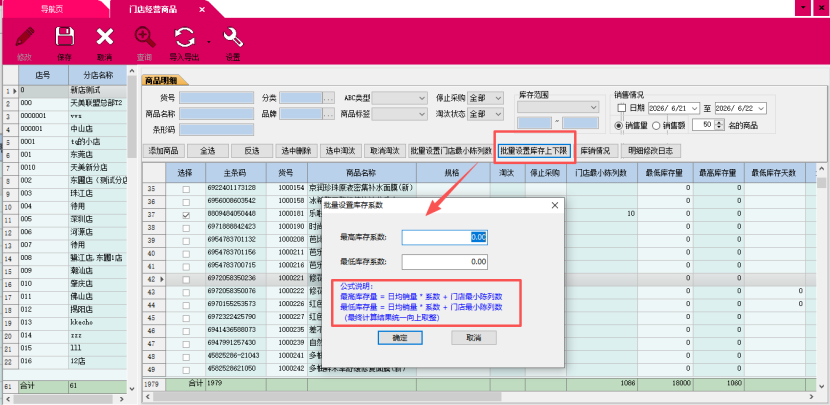Click the 反选 button

click(251, 151)
